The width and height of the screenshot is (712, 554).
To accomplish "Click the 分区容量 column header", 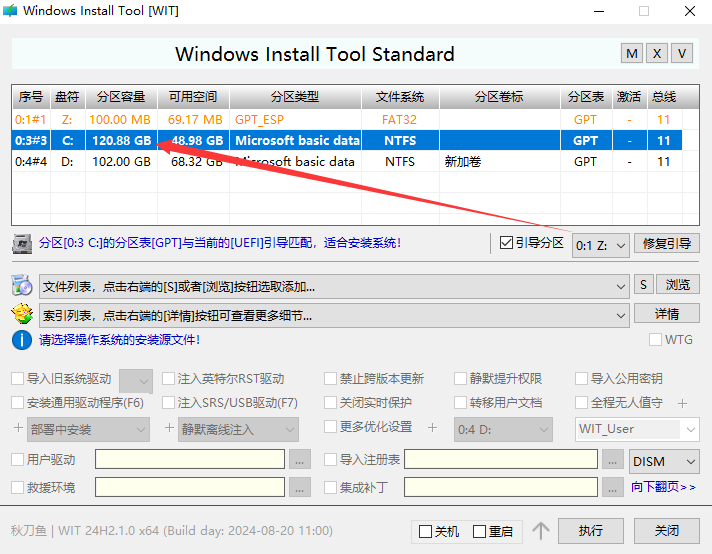I will [x=121, y=97].
